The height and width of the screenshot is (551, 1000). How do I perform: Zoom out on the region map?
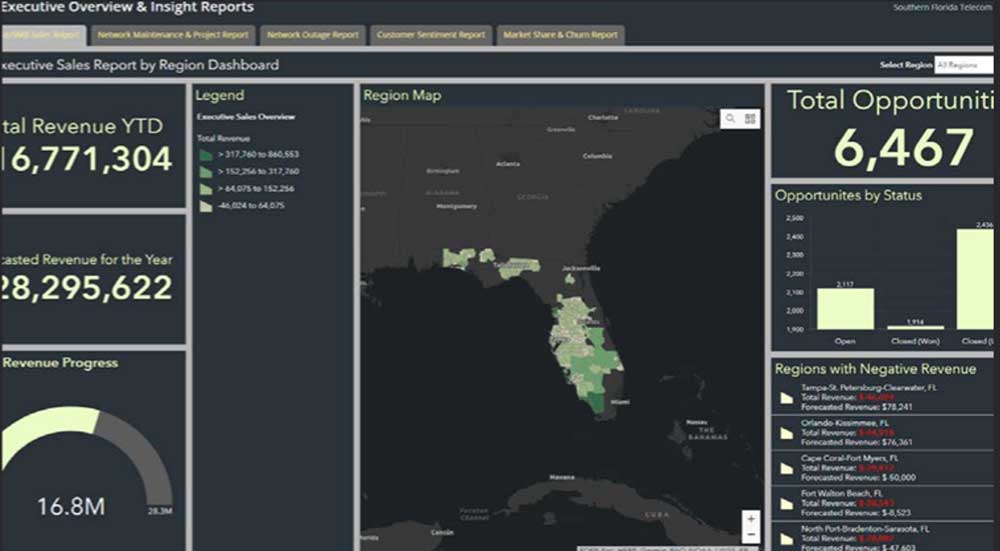point(749,535)
